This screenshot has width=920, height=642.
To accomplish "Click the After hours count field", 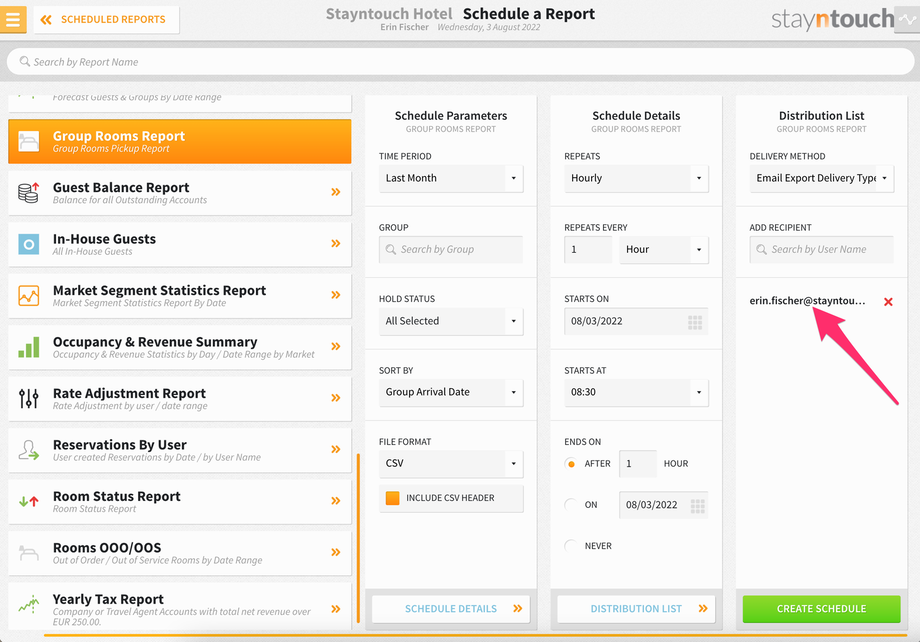I will [x=638, y=464].
